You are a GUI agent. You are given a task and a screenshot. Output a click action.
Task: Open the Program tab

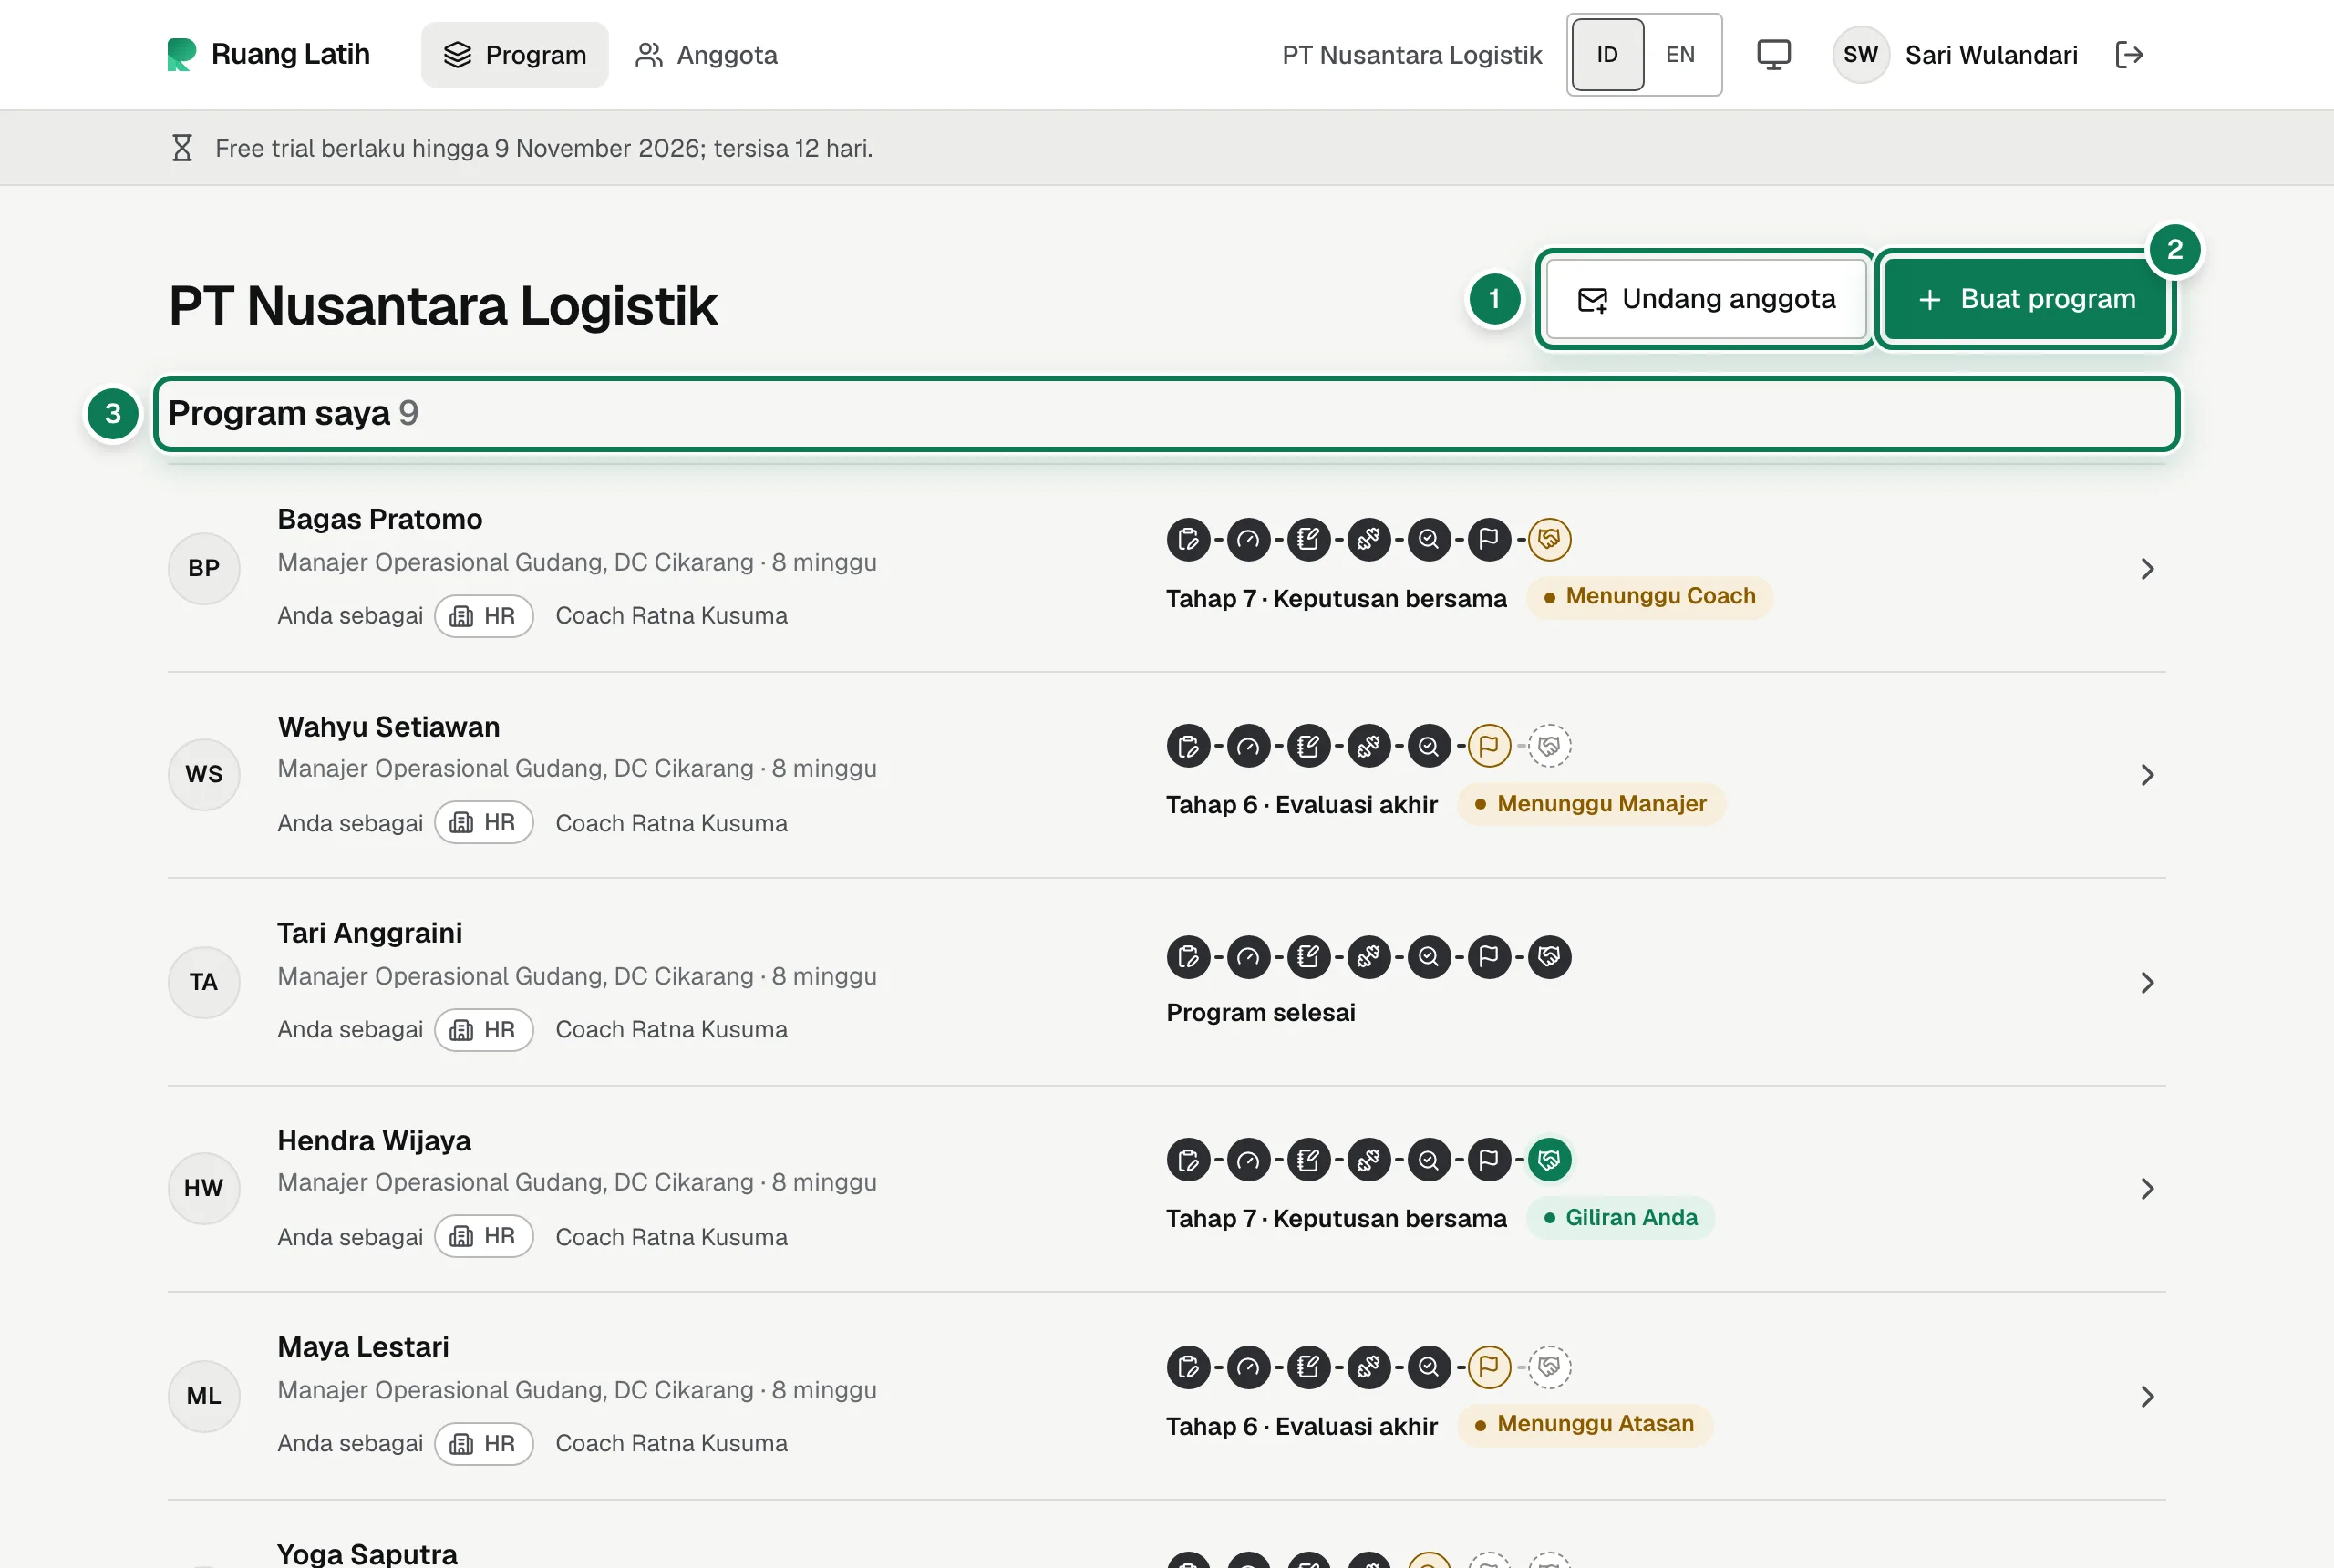(515, 55)
